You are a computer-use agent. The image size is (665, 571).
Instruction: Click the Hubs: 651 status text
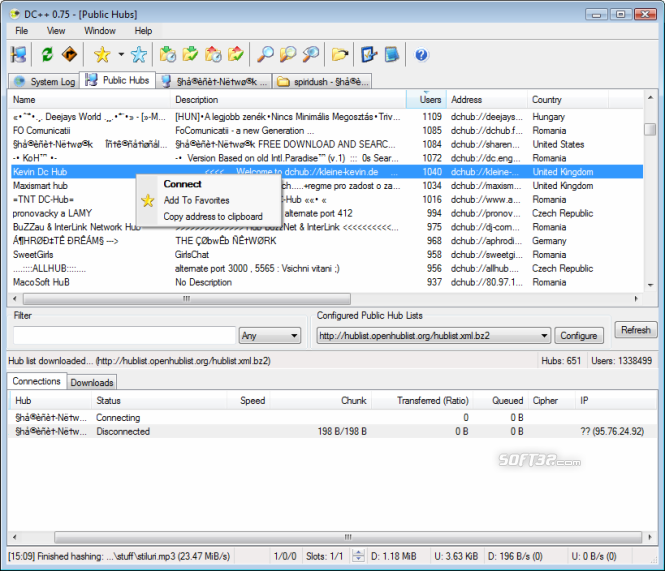pos(561,361)
